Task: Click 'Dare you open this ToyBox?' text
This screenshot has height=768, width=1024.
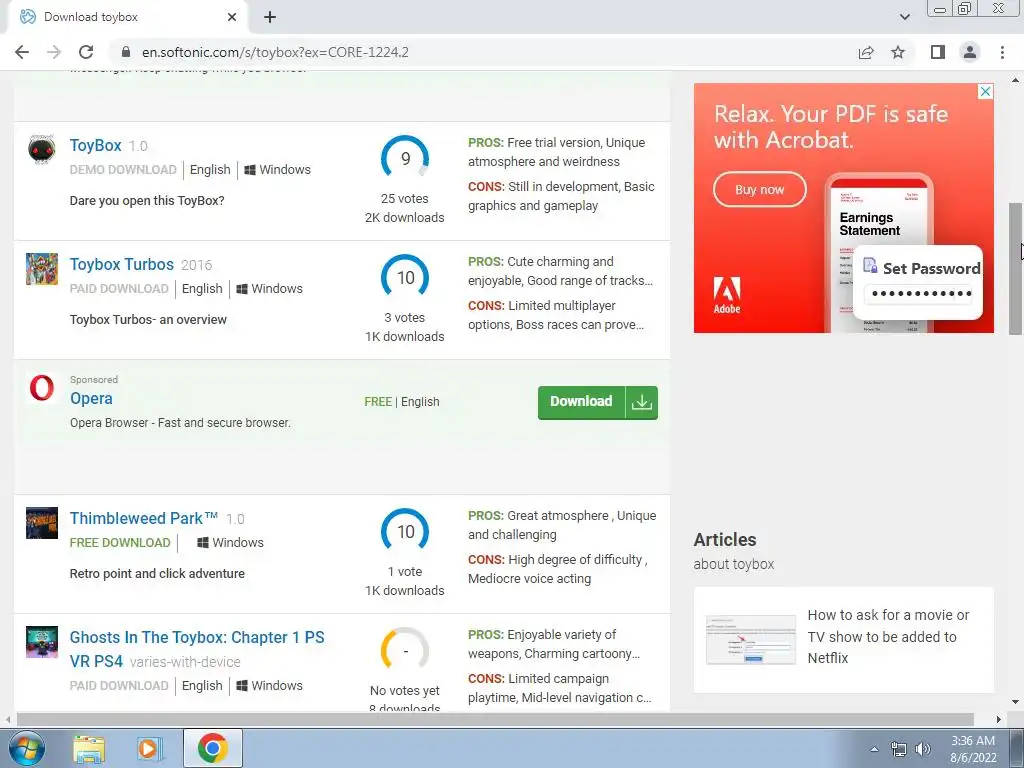Action: coord(147,200)
